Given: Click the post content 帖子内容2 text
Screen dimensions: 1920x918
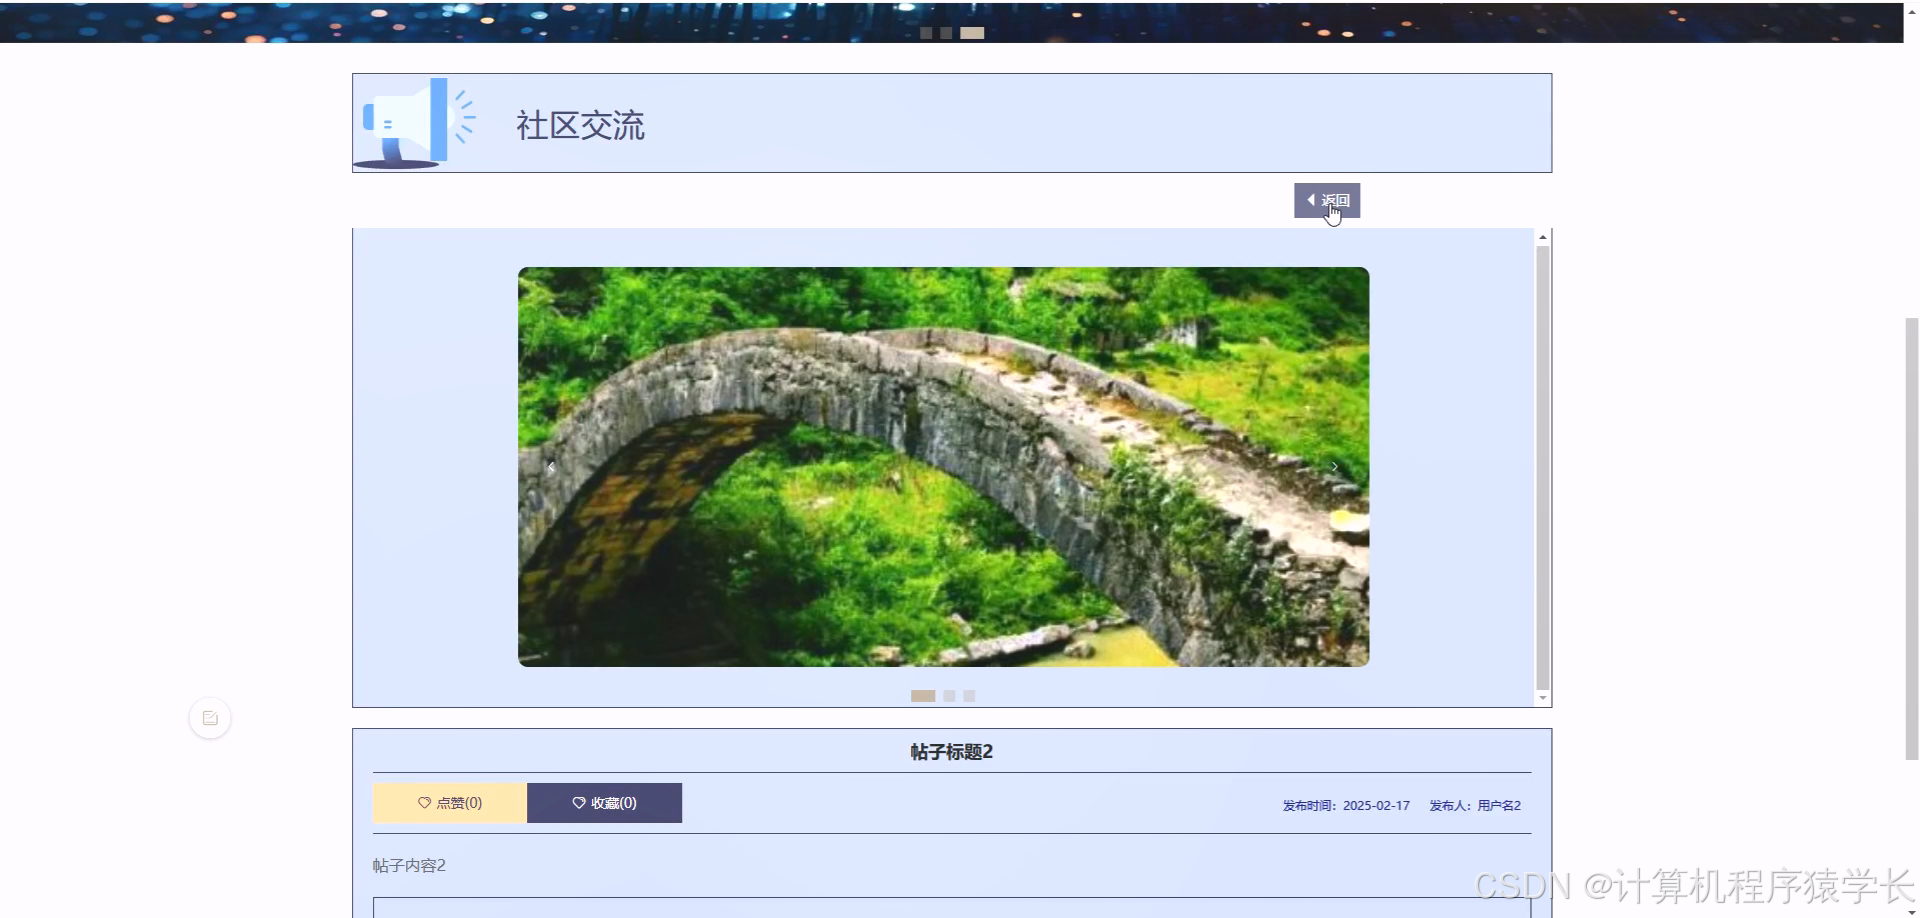Looking at the screenshot, I should point(409,866).
